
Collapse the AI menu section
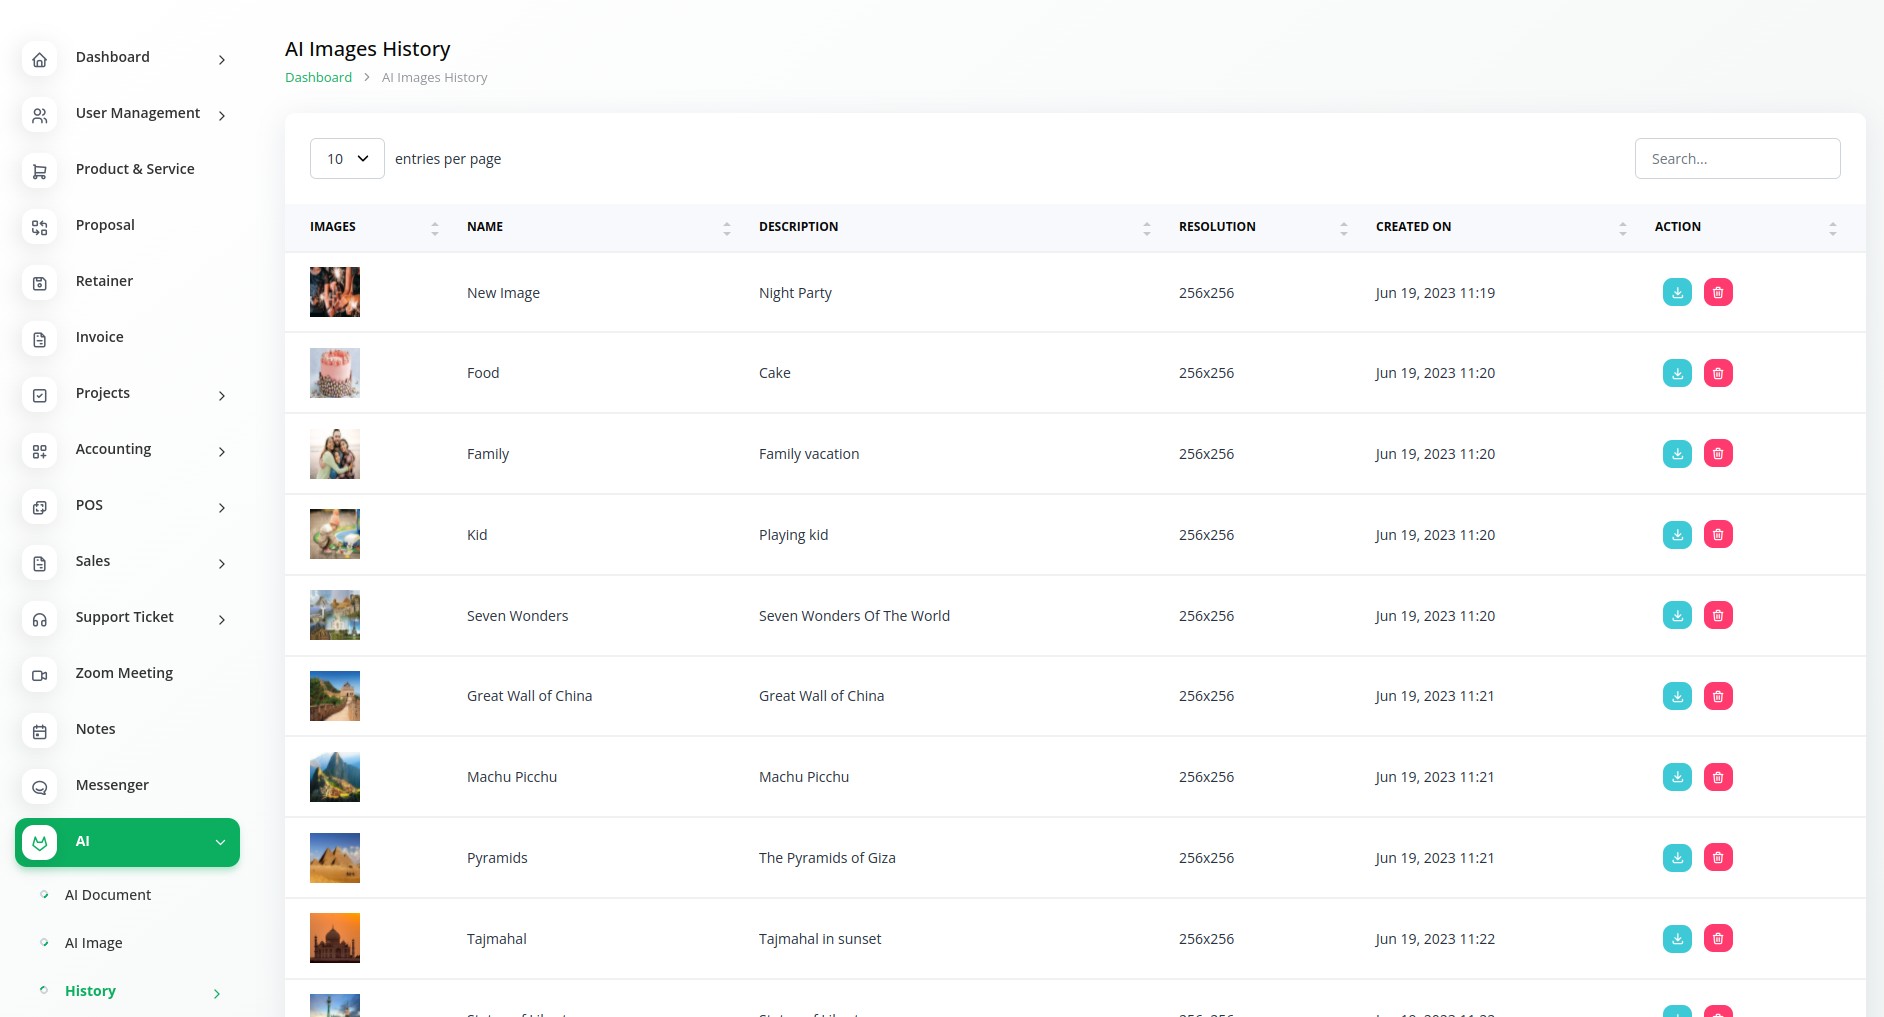[220, 842]
